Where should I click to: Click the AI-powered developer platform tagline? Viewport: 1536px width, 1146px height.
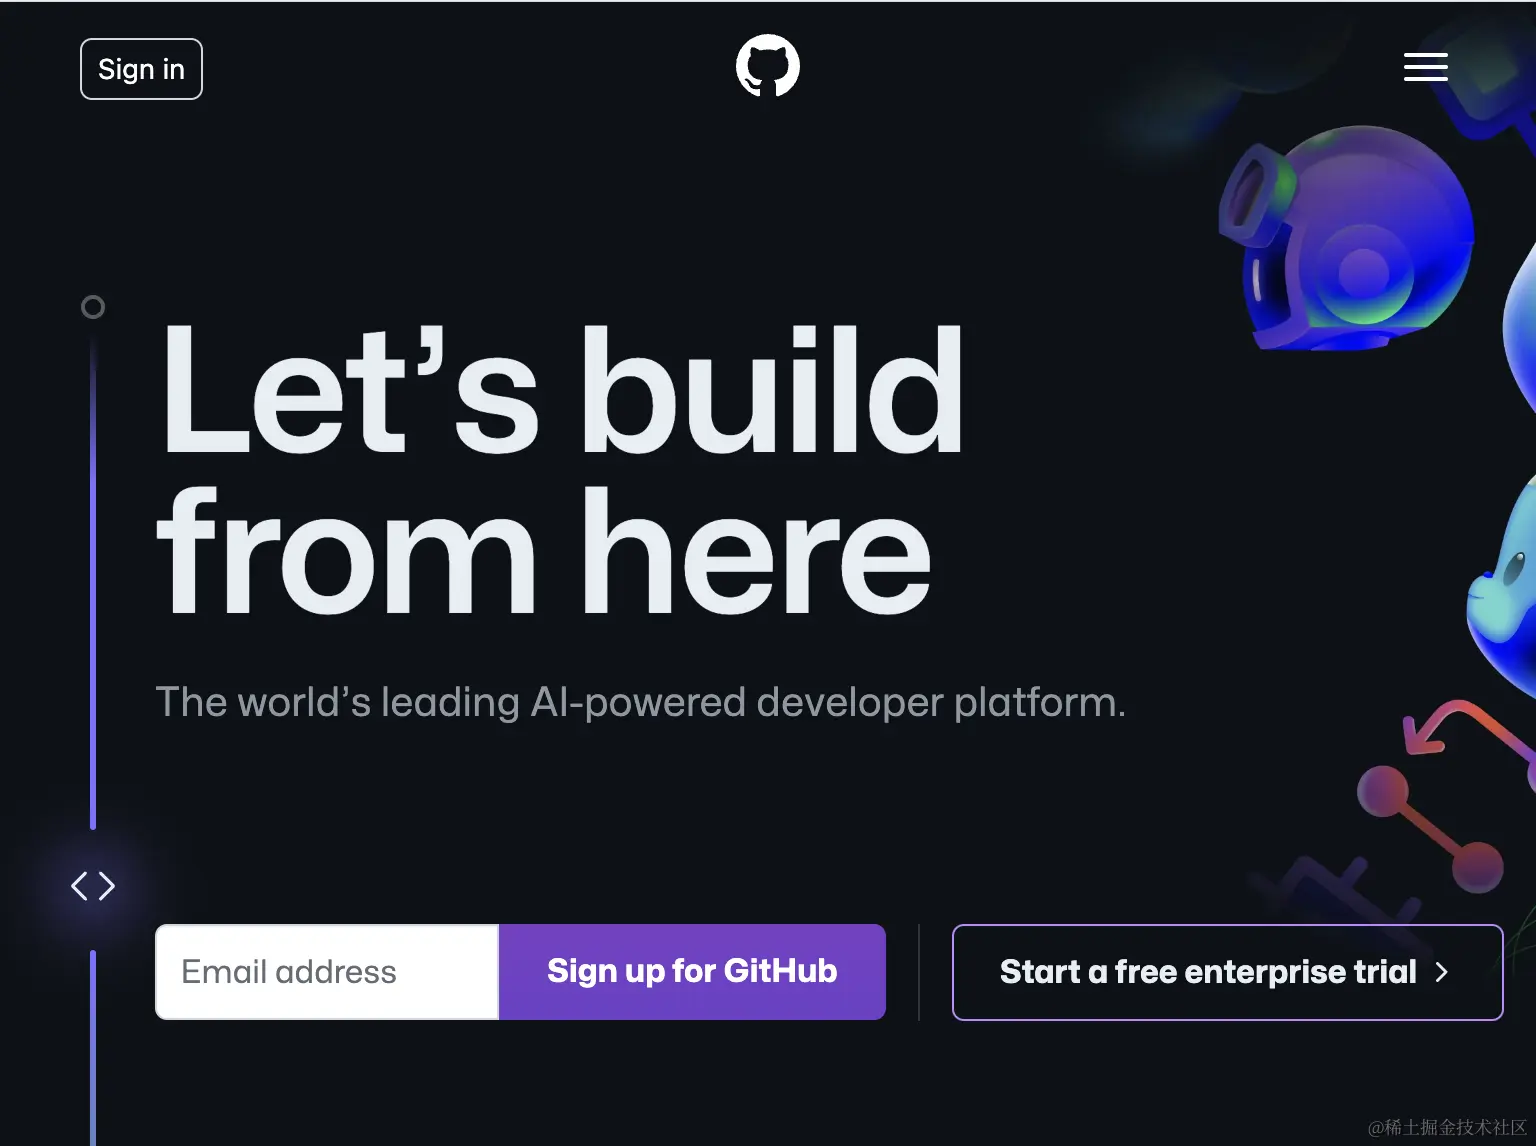(x=641, y=702)
